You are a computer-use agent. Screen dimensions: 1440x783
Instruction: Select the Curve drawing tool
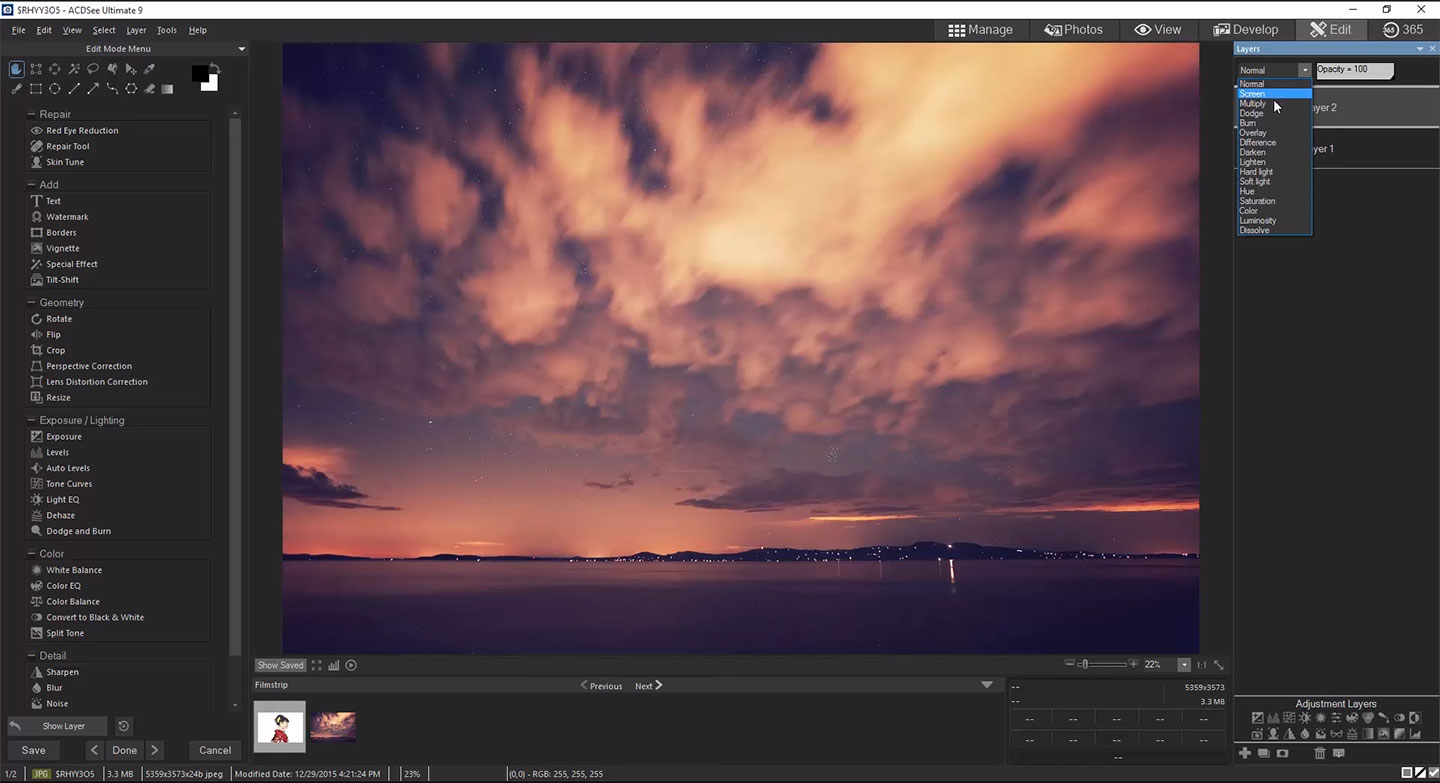(112, 89)
